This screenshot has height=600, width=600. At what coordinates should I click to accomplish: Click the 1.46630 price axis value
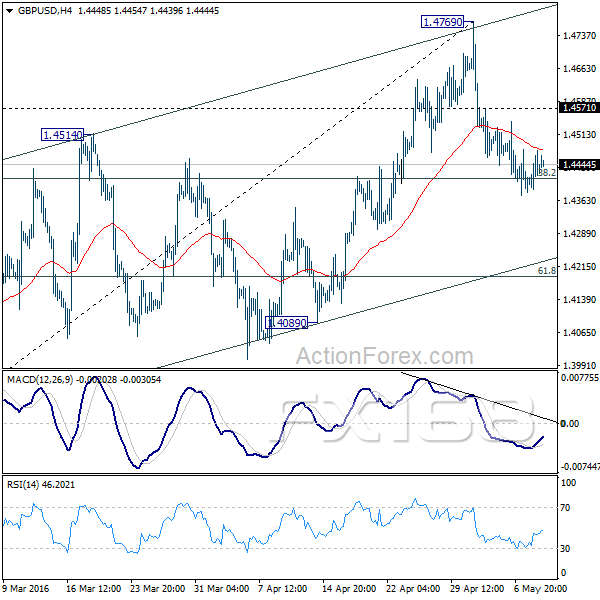(579, 69)
